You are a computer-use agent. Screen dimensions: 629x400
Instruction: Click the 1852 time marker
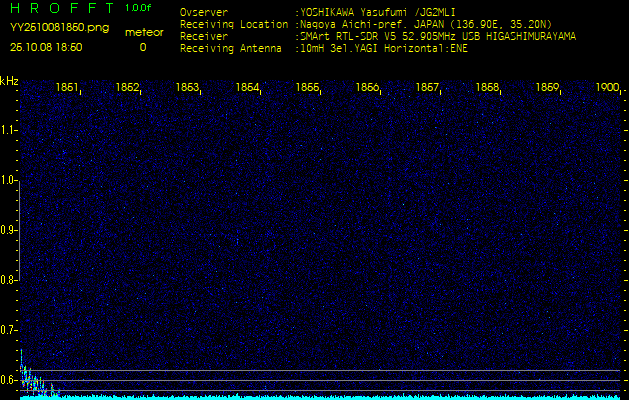pyautogui.click(x=127, y=87)
